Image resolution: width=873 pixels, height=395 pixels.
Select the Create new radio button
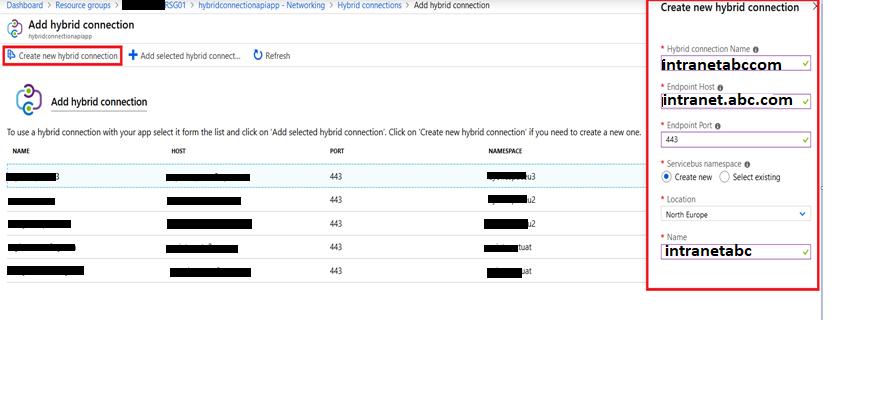(666, 177)
